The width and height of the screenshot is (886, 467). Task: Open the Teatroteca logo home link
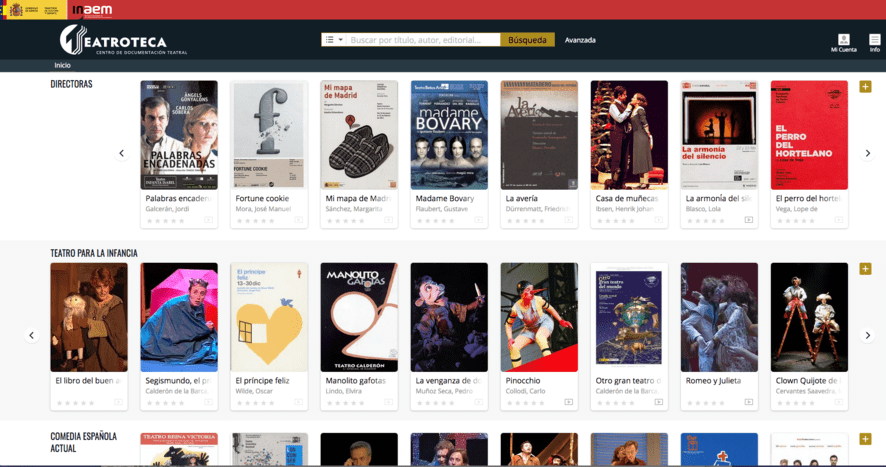[123, 40]
